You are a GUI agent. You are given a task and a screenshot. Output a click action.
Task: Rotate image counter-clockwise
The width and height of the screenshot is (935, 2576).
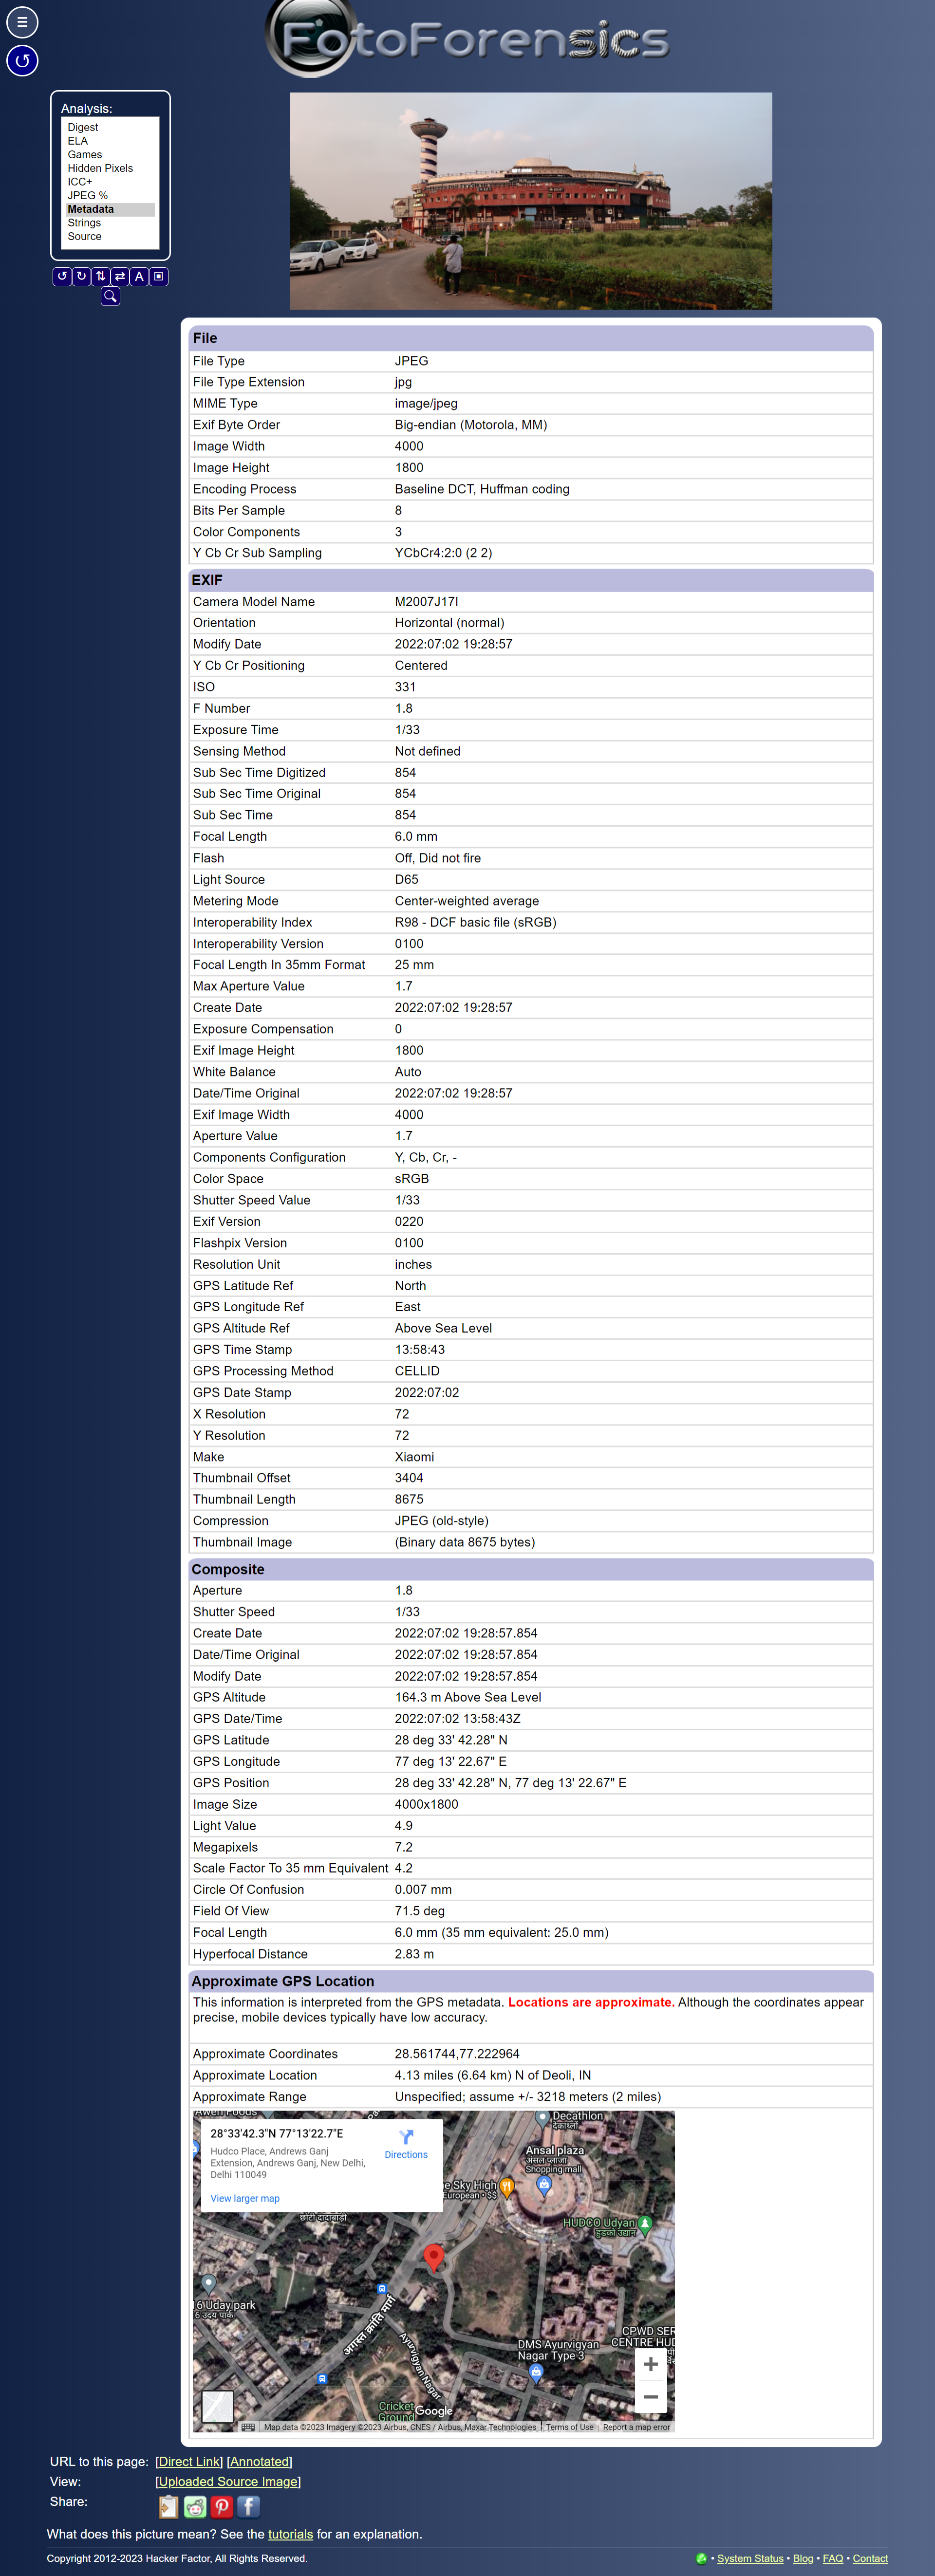[62, 277]
